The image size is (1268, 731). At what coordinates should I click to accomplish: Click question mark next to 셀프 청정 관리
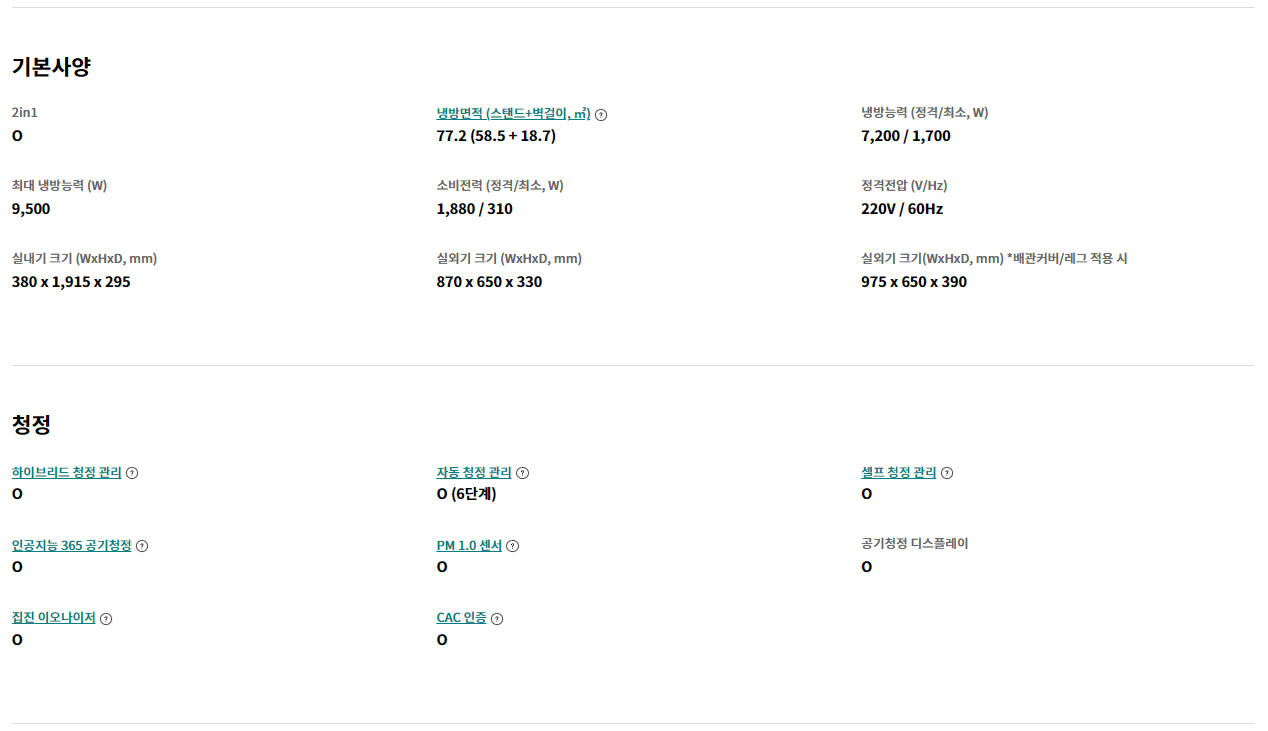[x=947, y=473]
